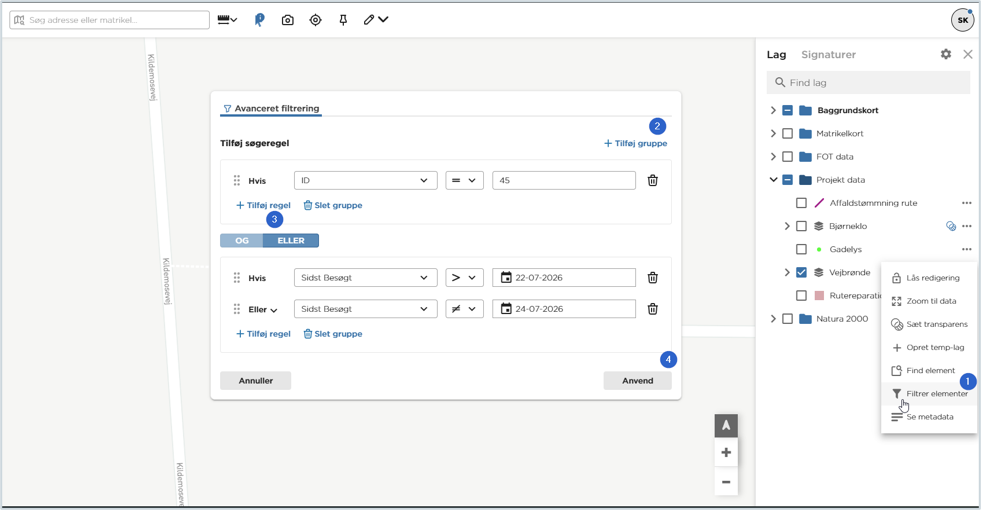Click Slet gruppe in the ID group
981x510 pixels.
click(333, 205)
